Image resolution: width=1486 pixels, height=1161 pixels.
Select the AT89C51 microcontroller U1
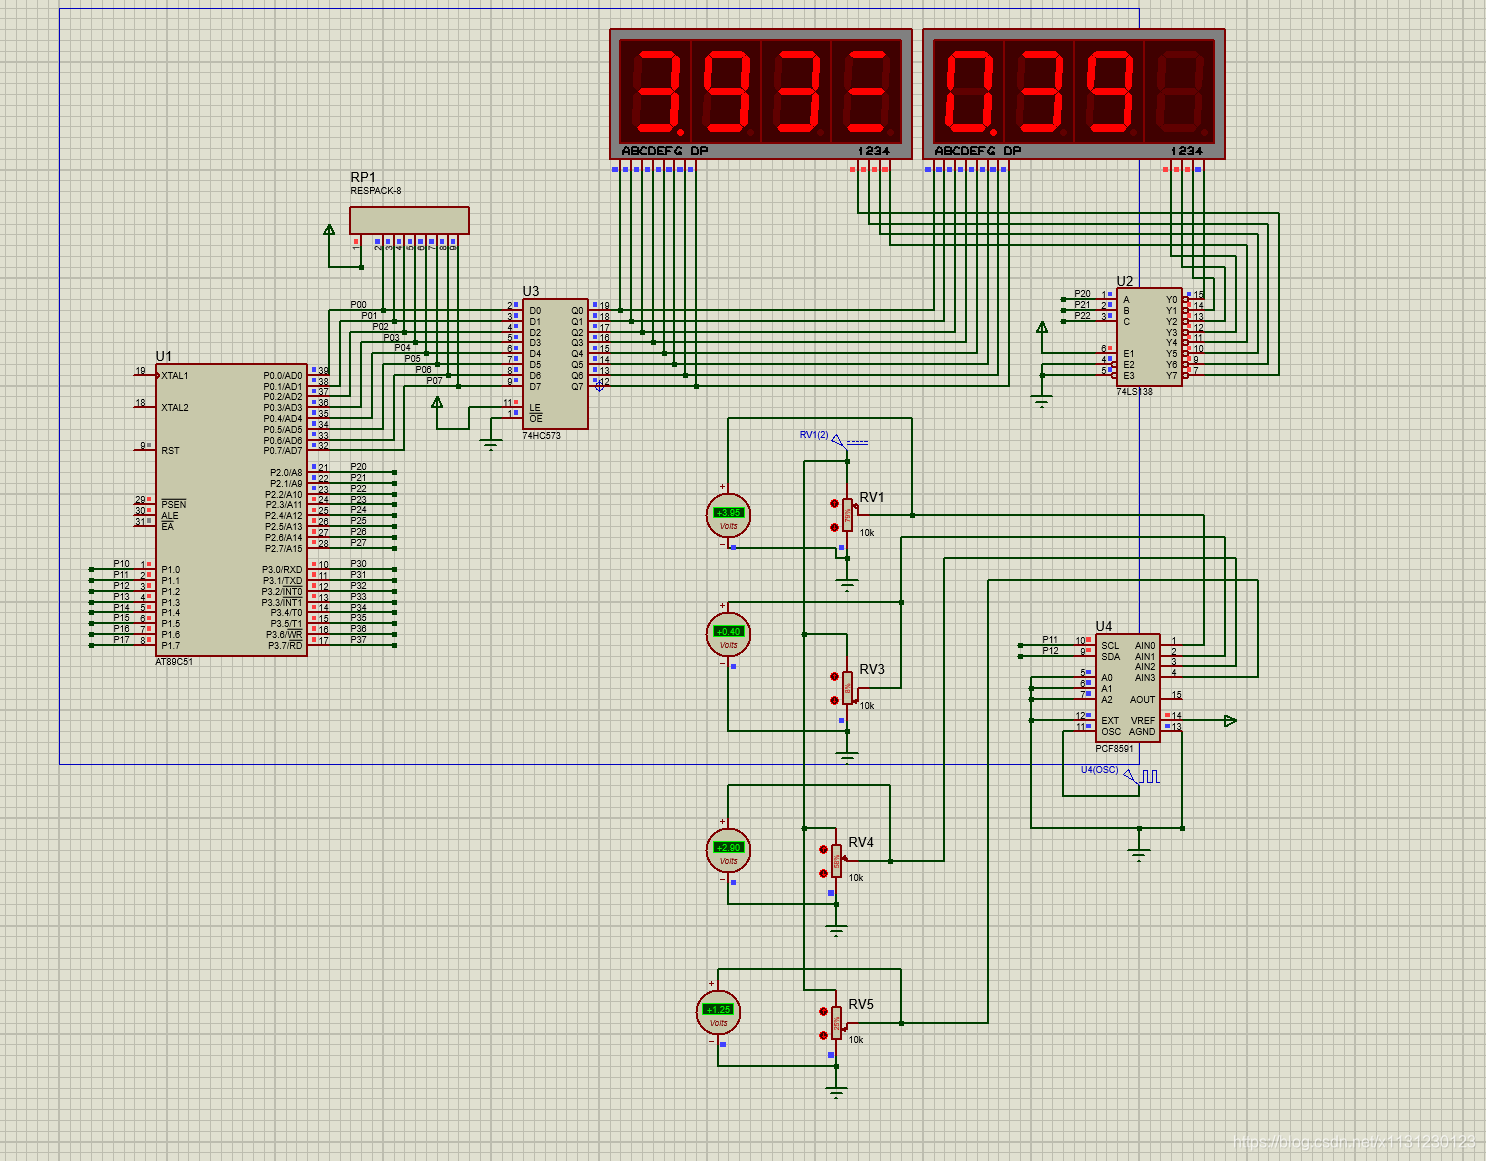pos(231,510)
